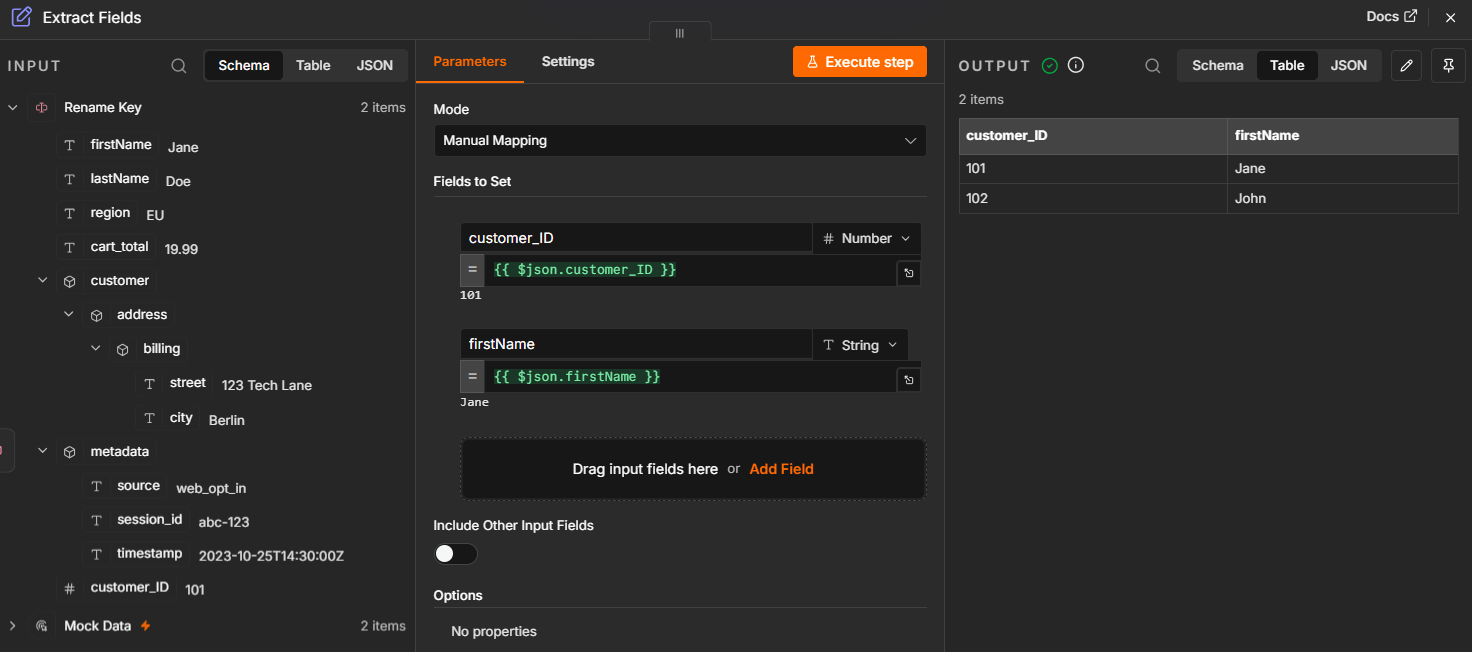
Task: Collapse the address object
Action: pos(69,314)
